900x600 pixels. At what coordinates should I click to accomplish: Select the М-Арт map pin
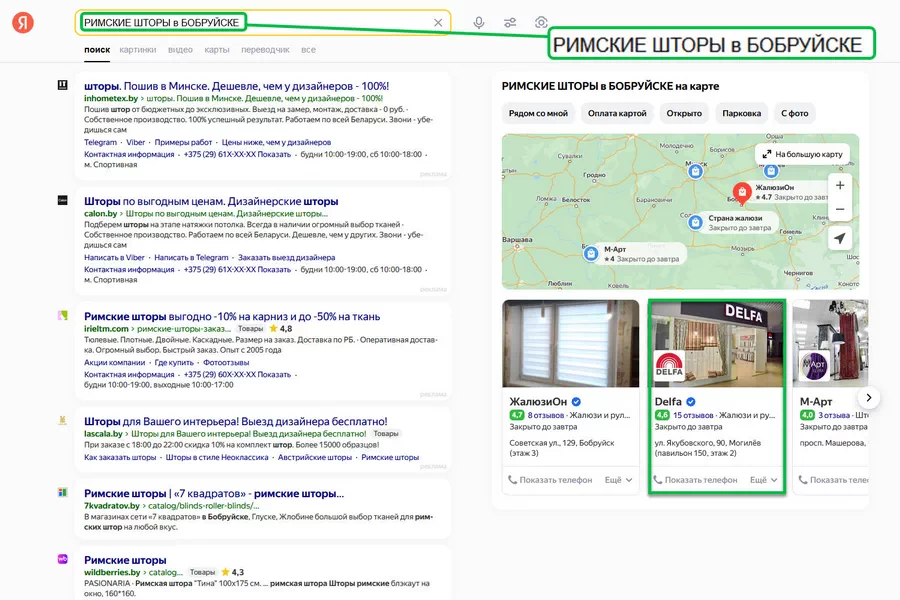pyautogui.click(x=591, y=253)
